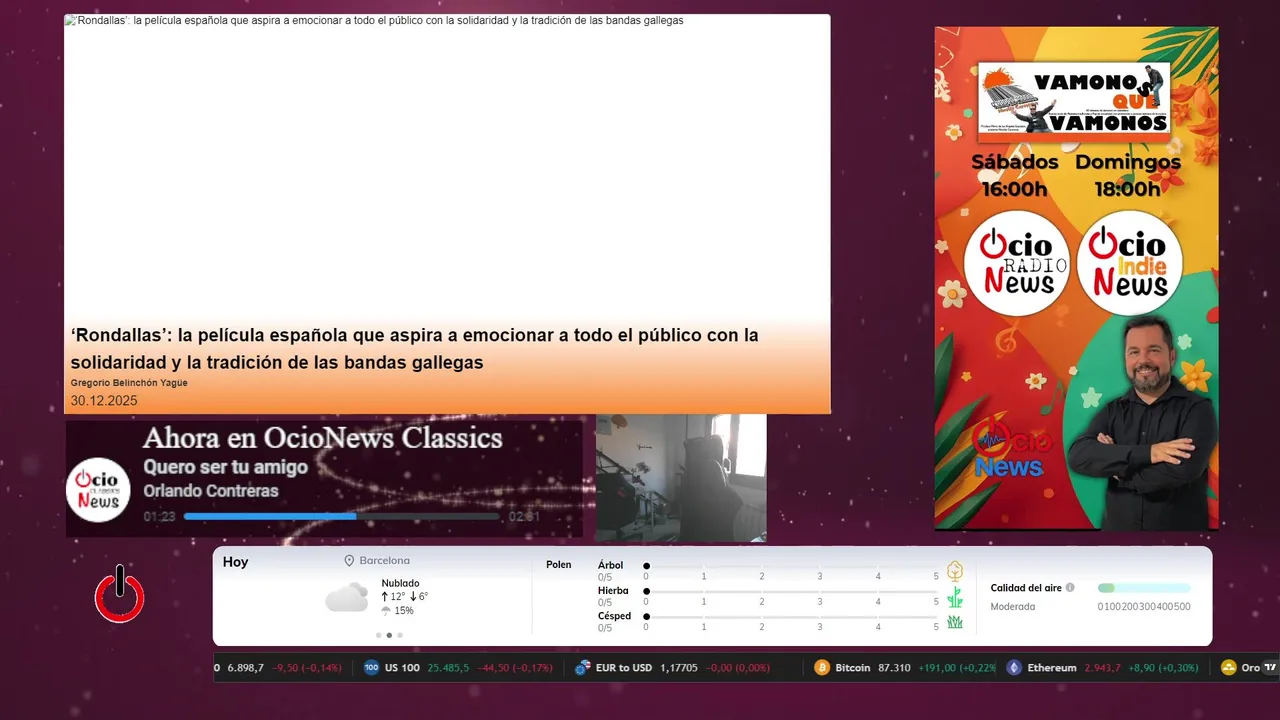Click the author Gregorio Belinchón Yagüe

(x=129, y=383)
